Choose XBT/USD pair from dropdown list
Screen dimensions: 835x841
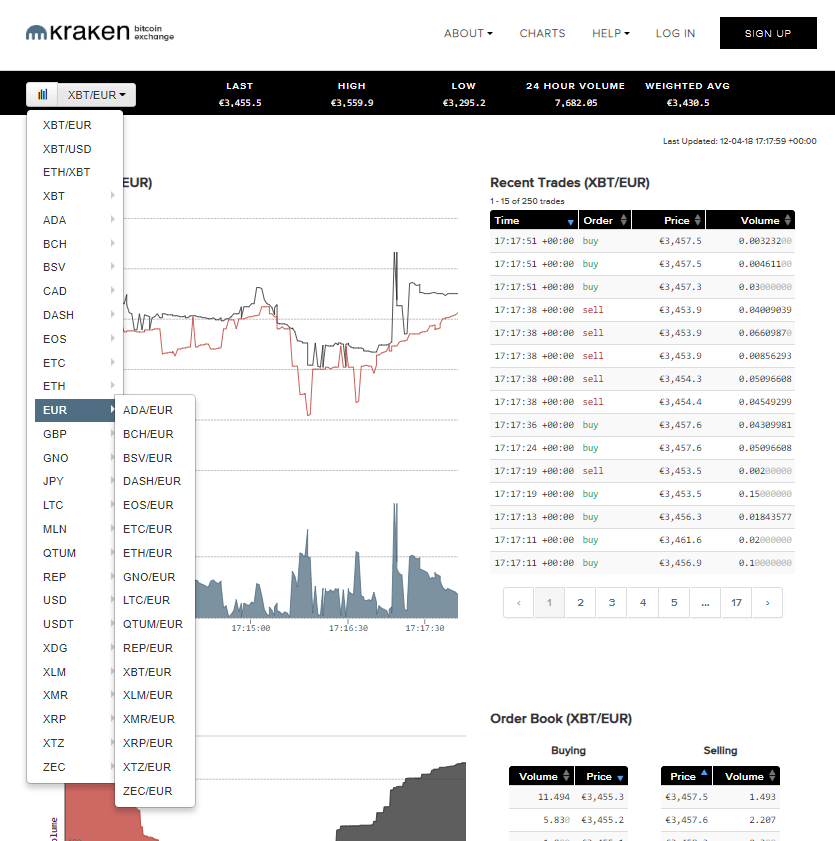tap(67, 149)
